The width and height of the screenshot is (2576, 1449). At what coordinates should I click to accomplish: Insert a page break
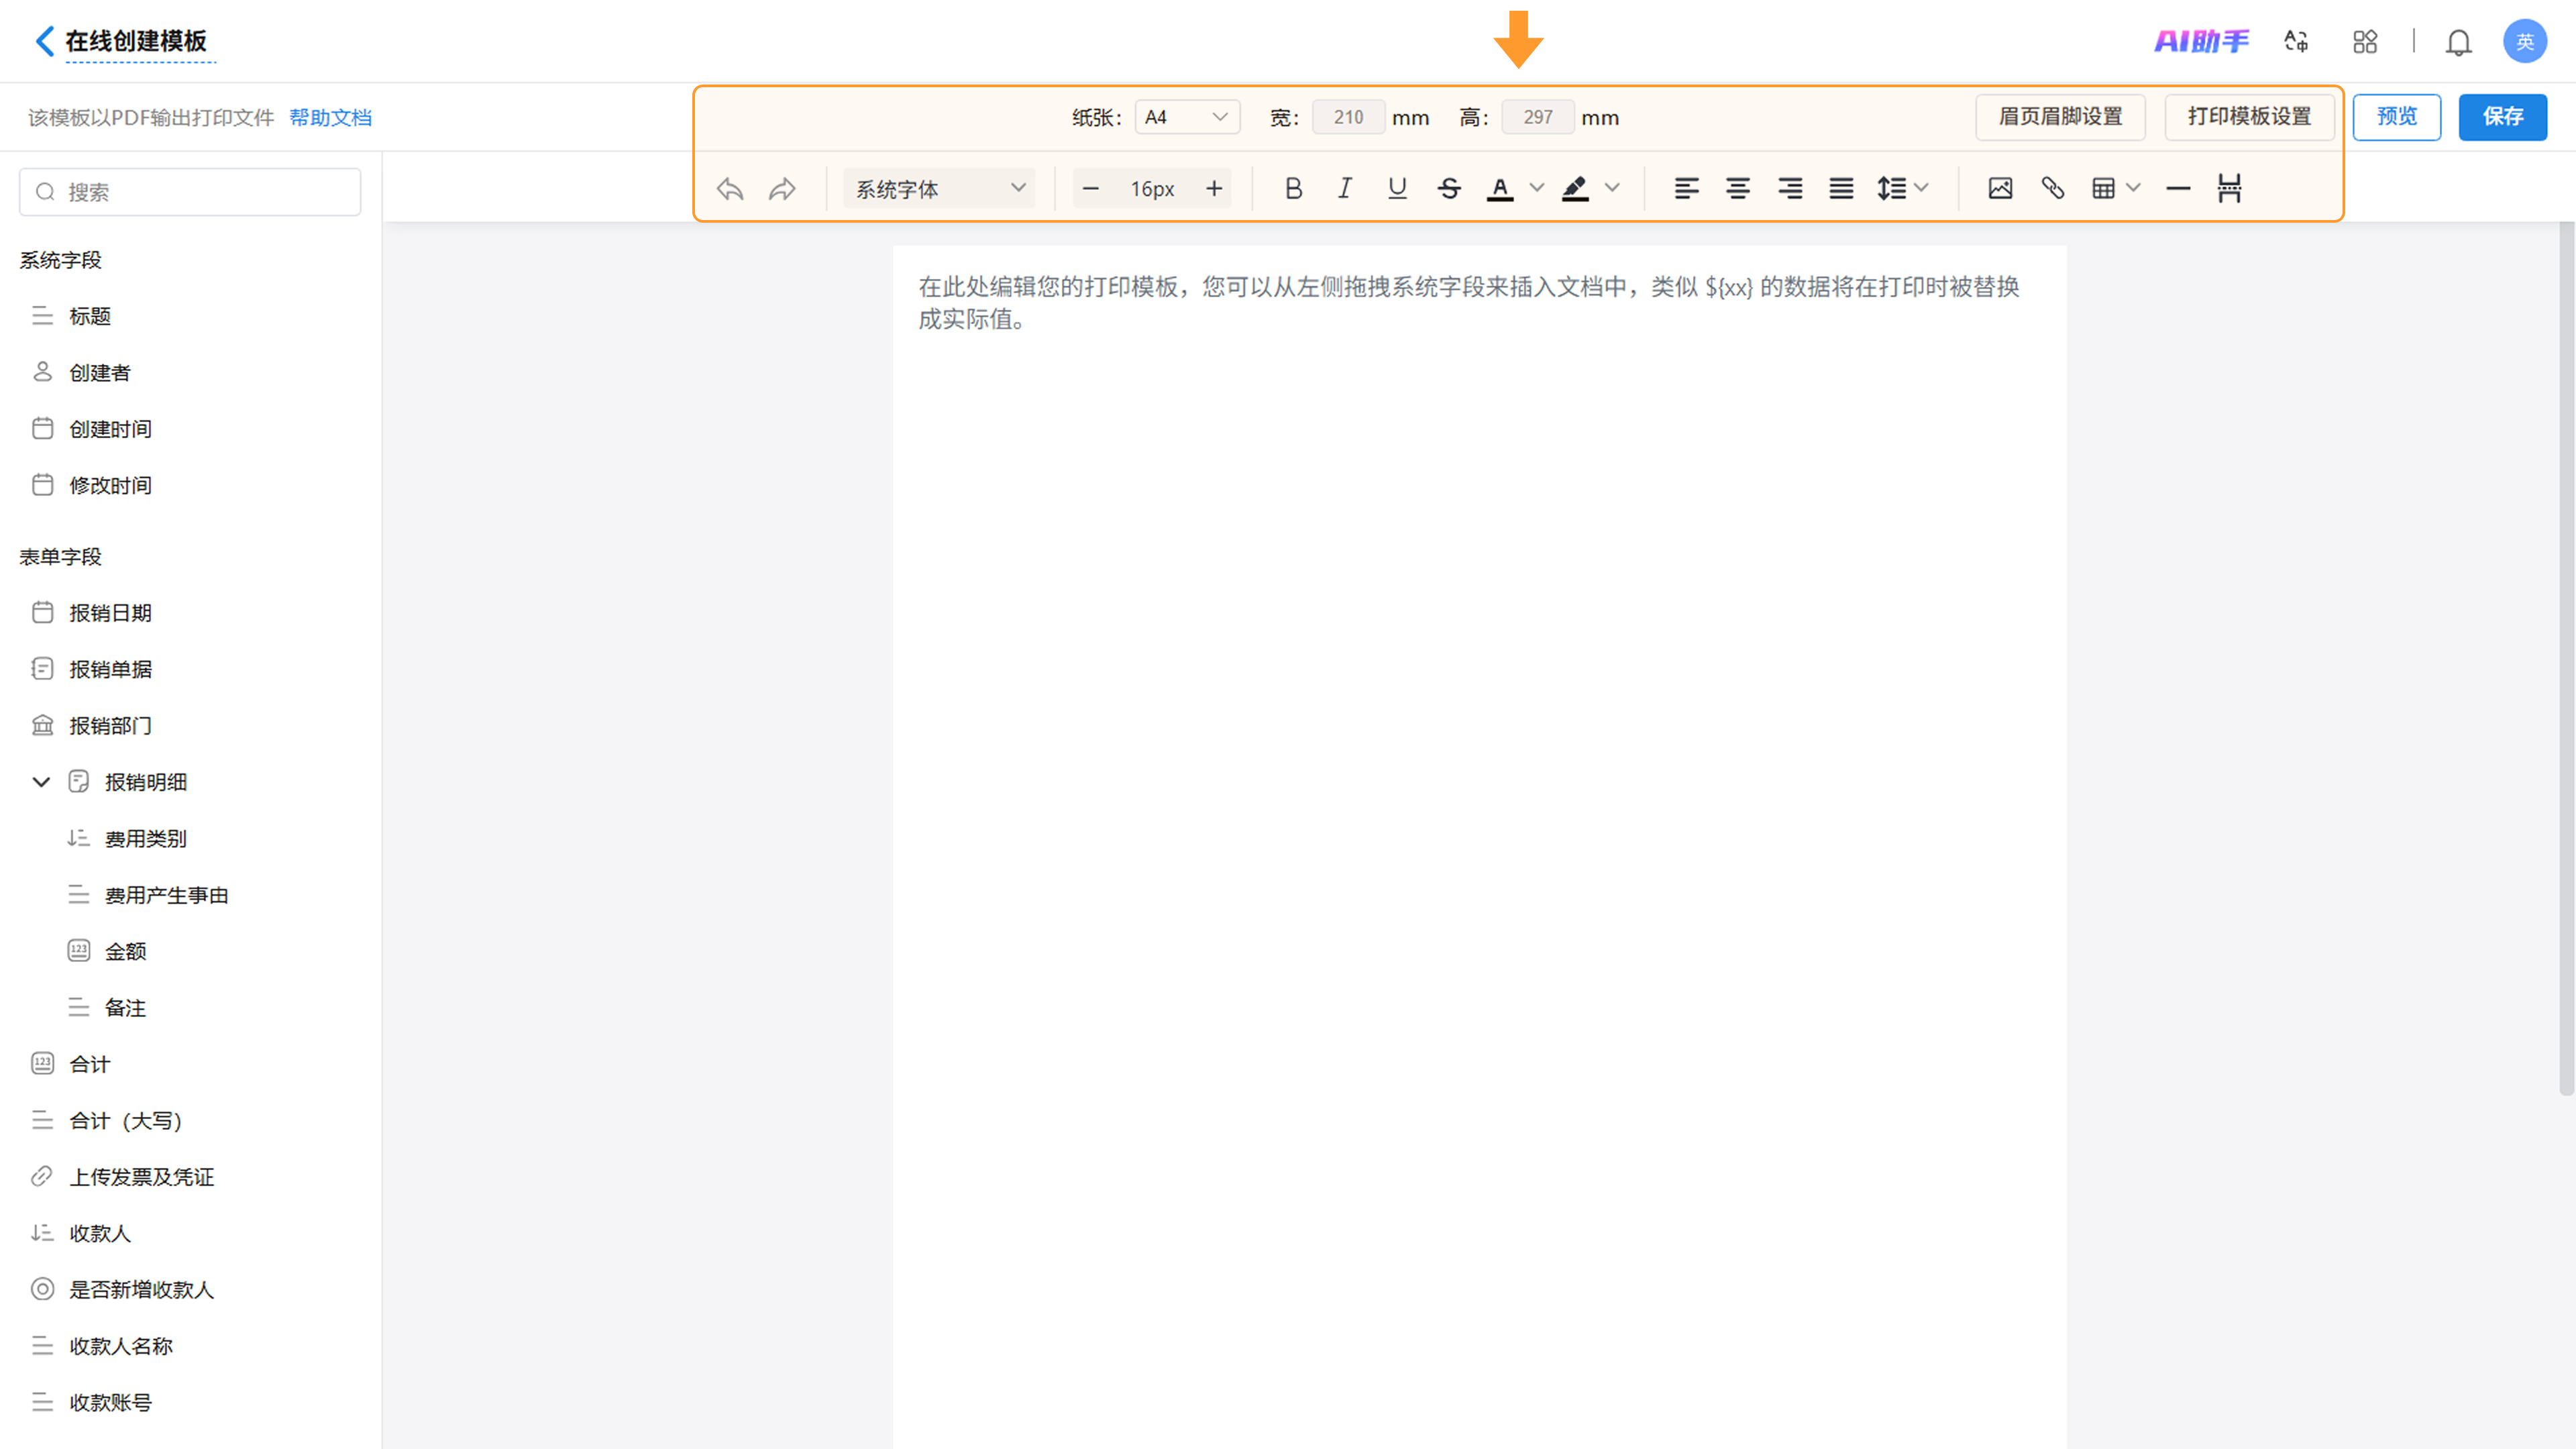(2229, 188)
